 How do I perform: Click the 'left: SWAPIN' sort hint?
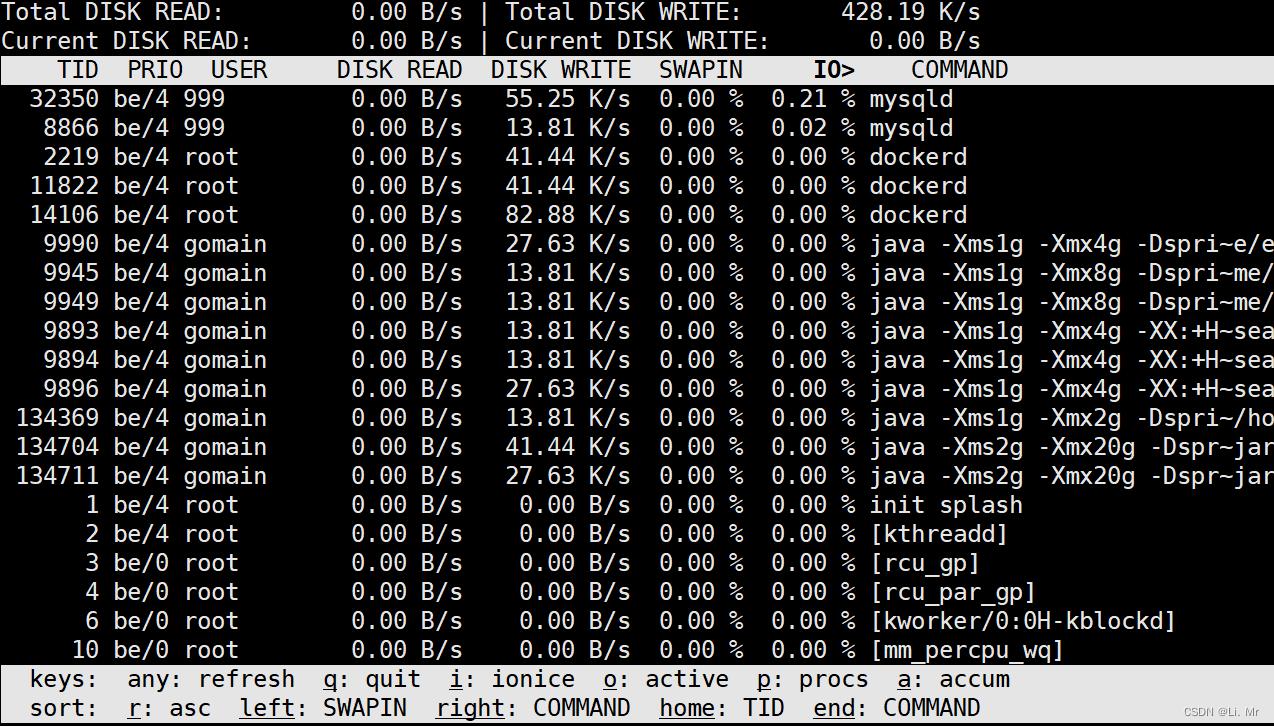coord(323,709)
